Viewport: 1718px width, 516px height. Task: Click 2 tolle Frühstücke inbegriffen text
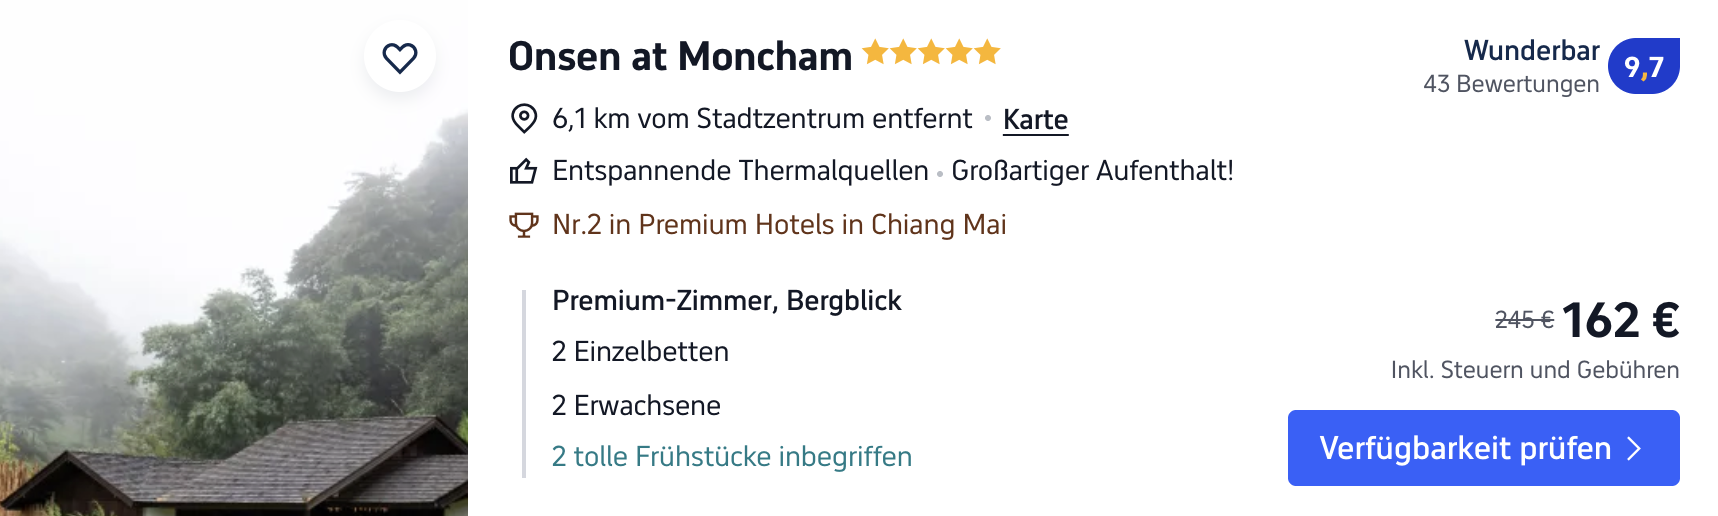[x=731, y=457]
